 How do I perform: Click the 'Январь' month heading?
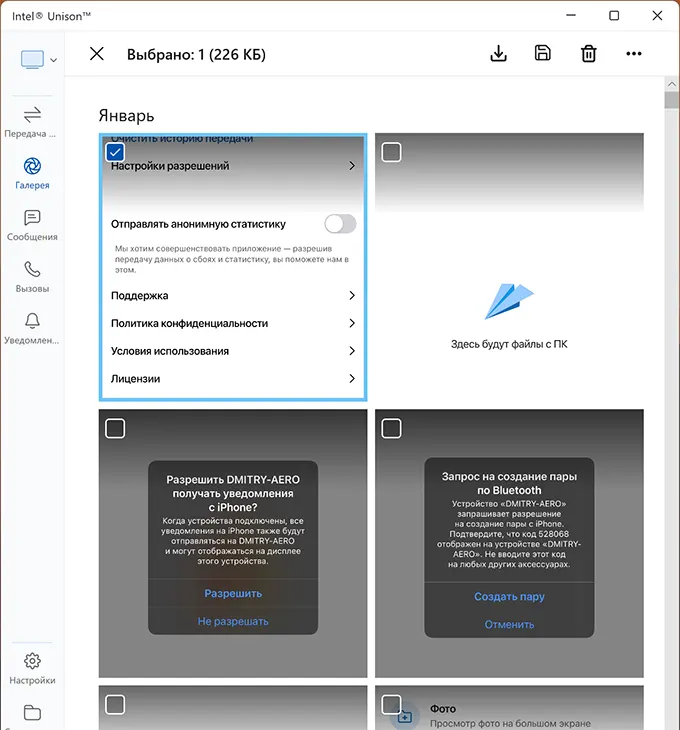126,115
